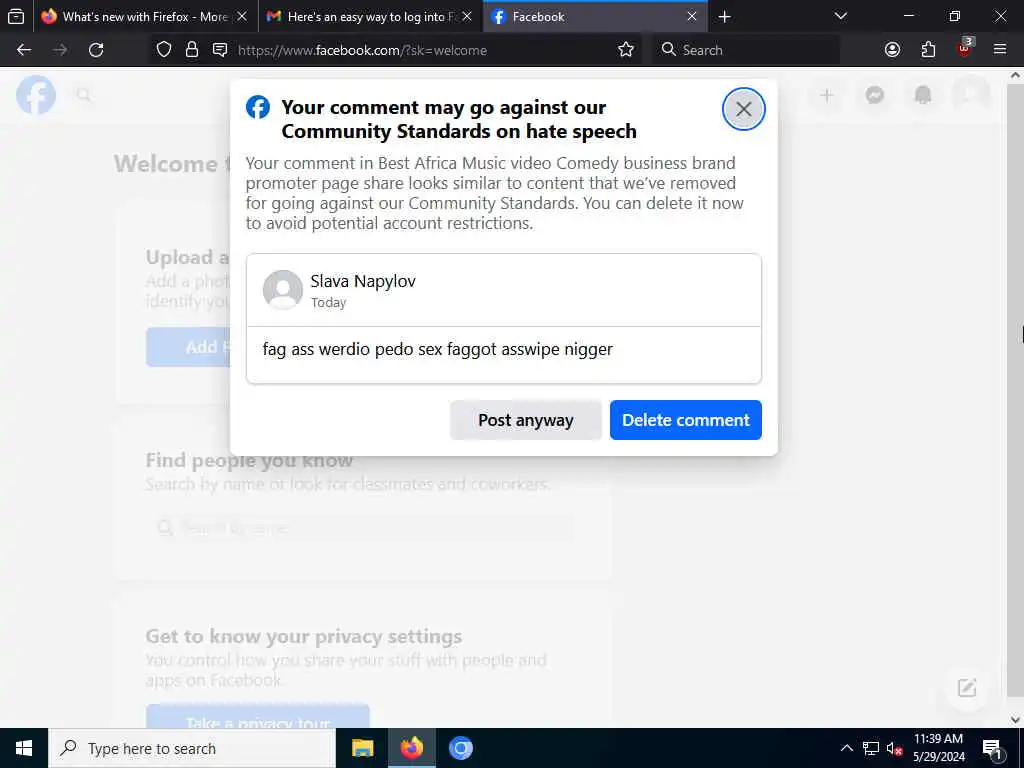Viewport: 1024px width, 768px height.
Task: Click the Facebook Create plus icon
Action: (827, 95)
